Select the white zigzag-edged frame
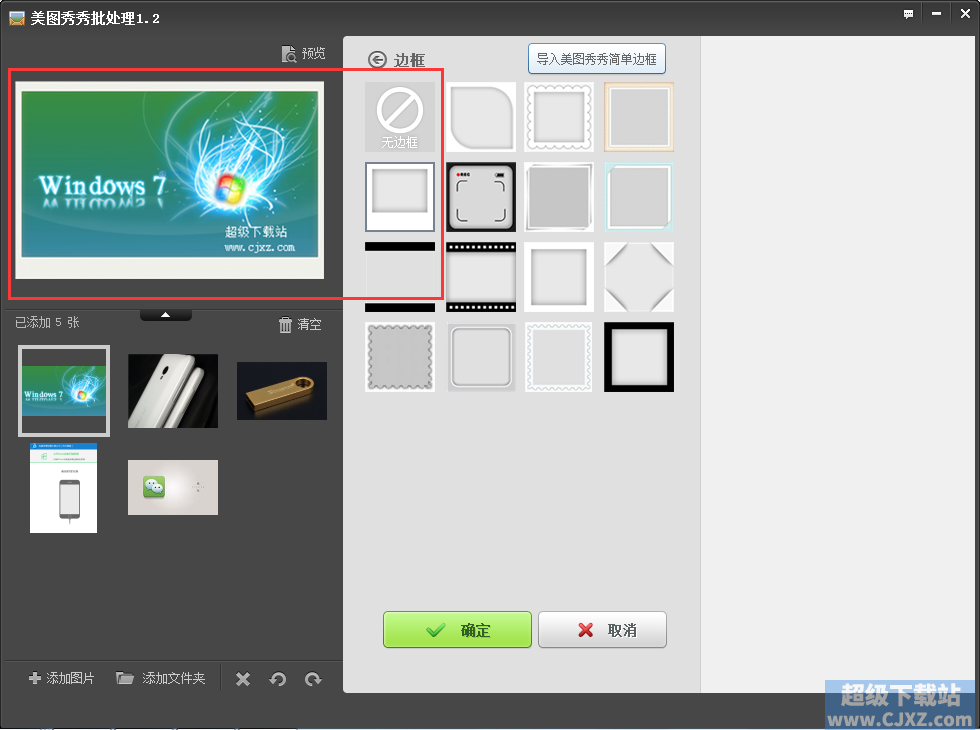 pyautogui.click(x=559, y=357)
